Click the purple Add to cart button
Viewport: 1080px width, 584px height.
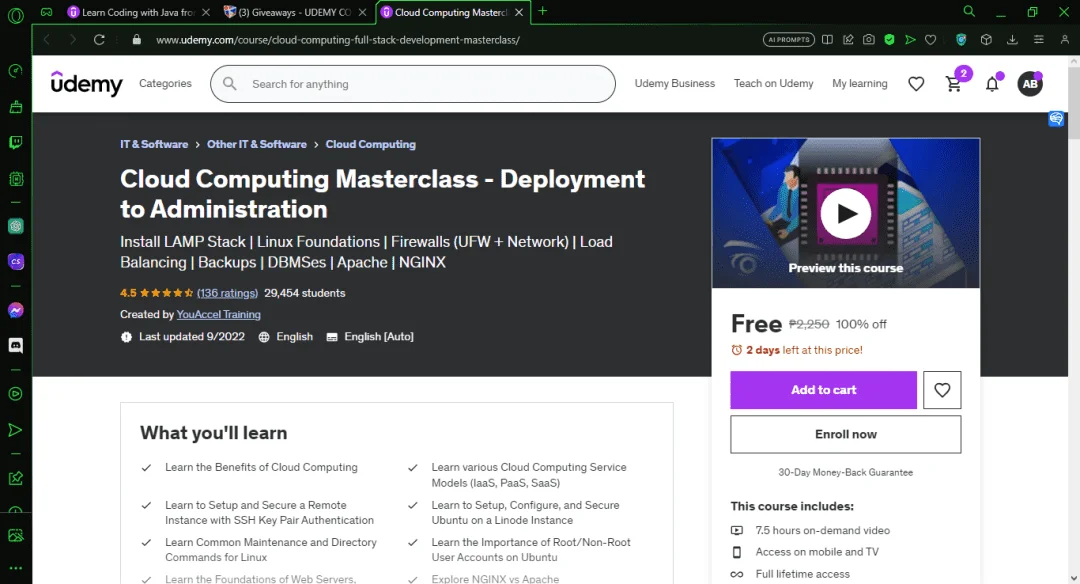point(823,390)
